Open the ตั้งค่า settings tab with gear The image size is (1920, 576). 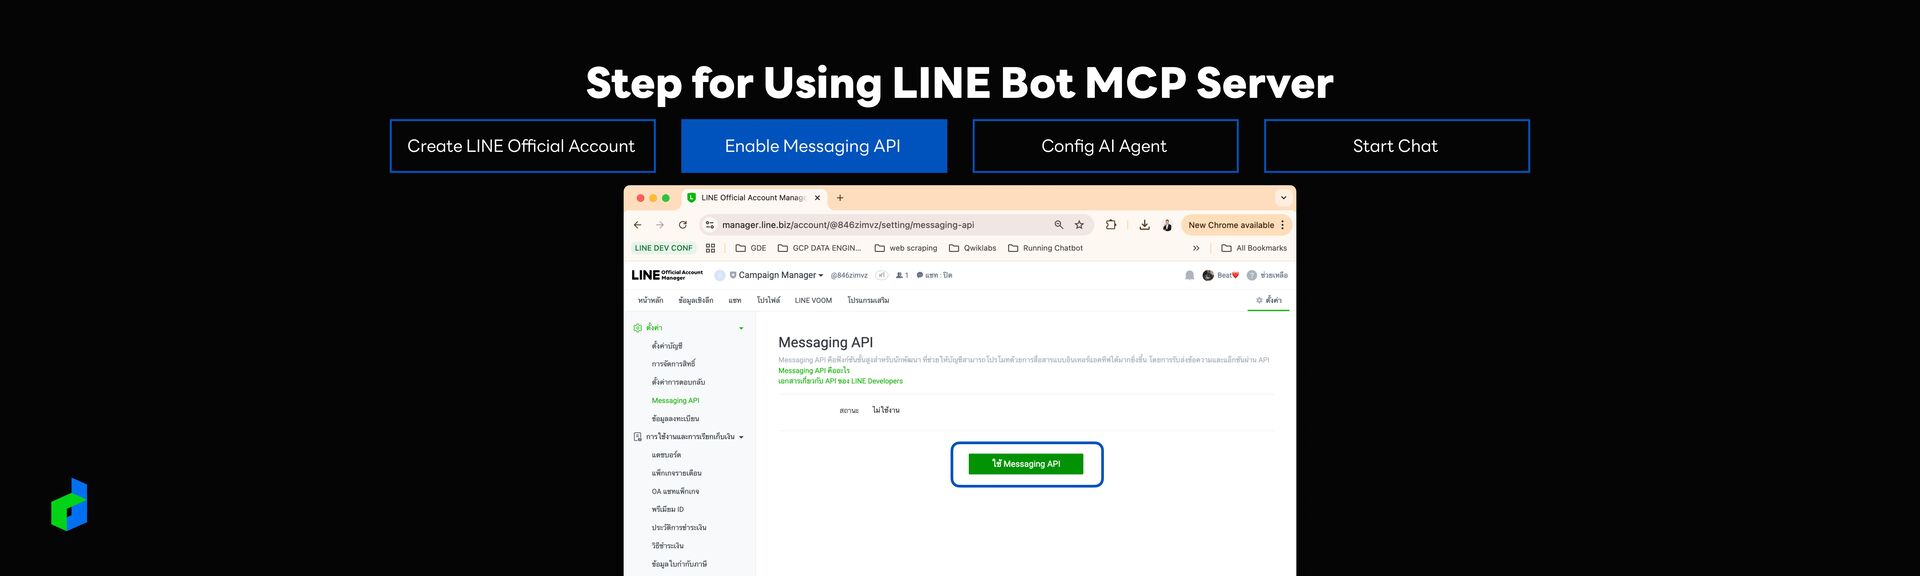(x=1269, y=300)
